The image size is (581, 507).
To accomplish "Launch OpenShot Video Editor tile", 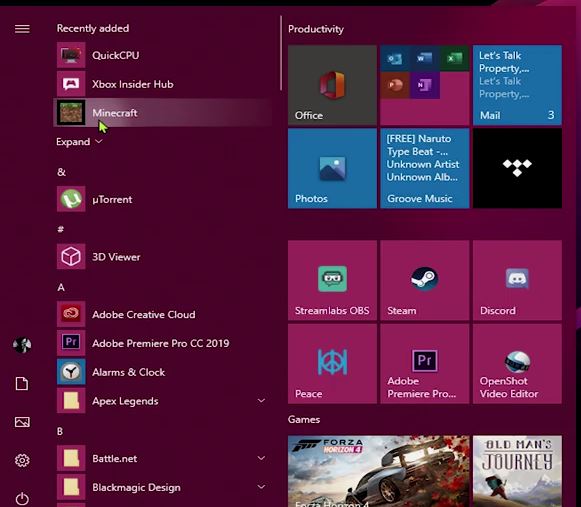I will point(517,364).
